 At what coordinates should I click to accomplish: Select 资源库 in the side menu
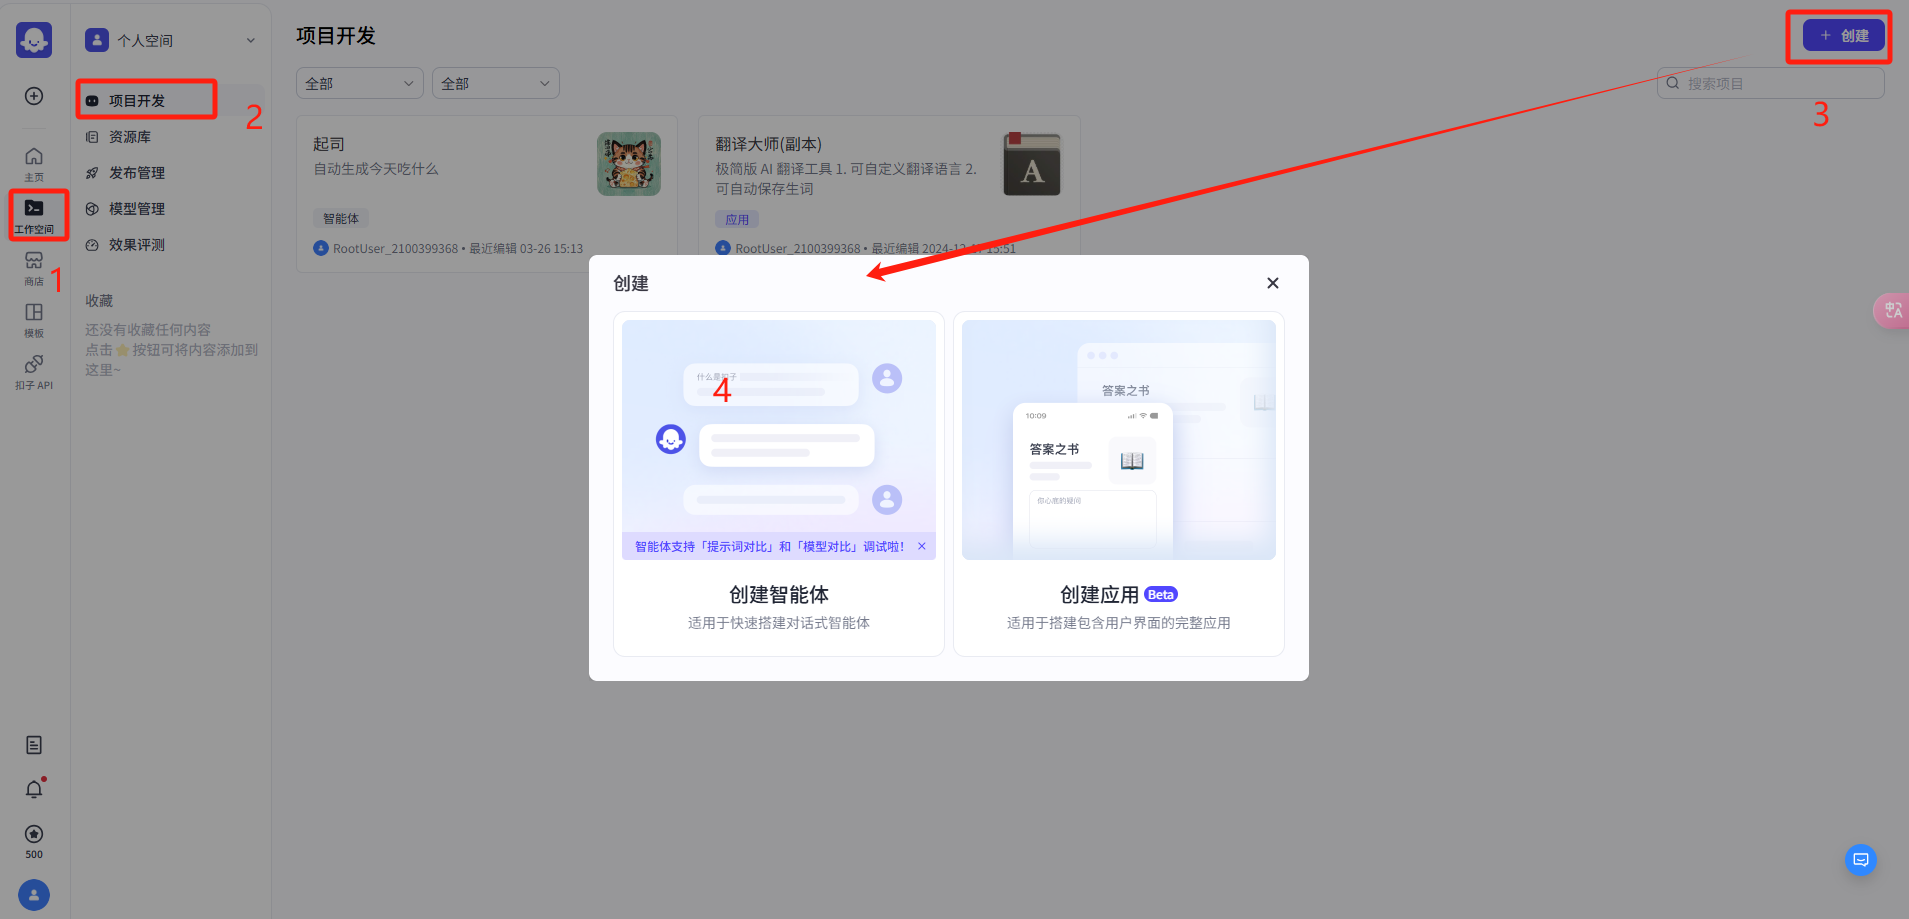(x=130, y=137)
